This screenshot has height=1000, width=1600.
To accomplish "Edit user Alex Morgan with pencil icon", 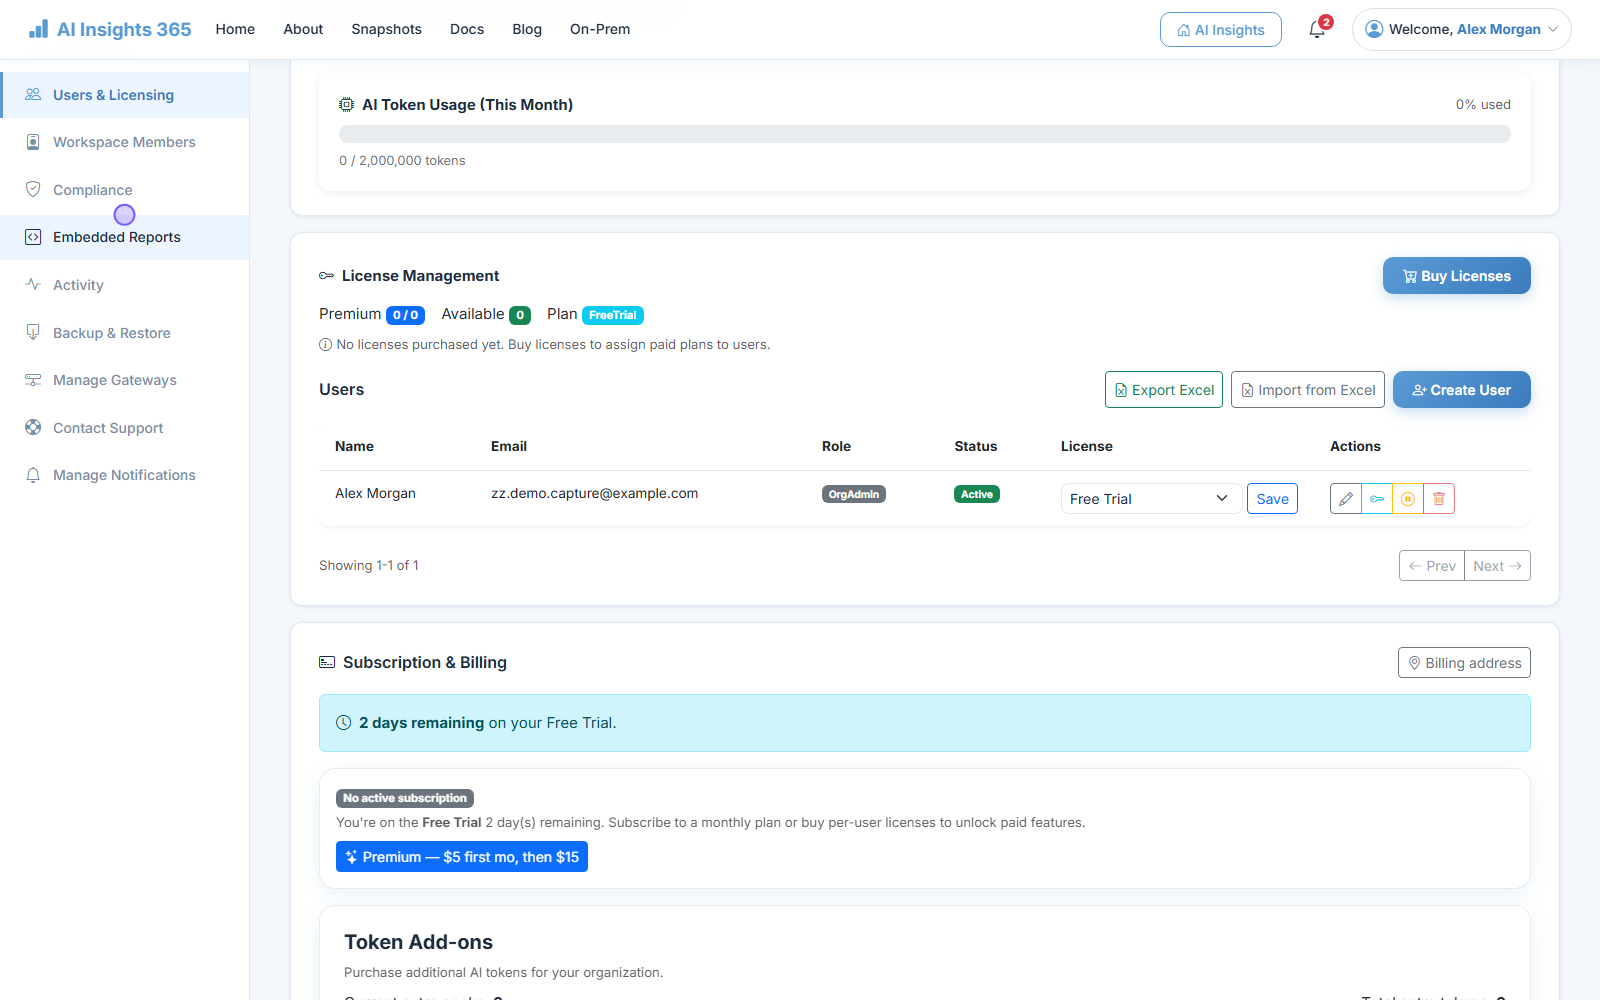I will [1346, 499].
